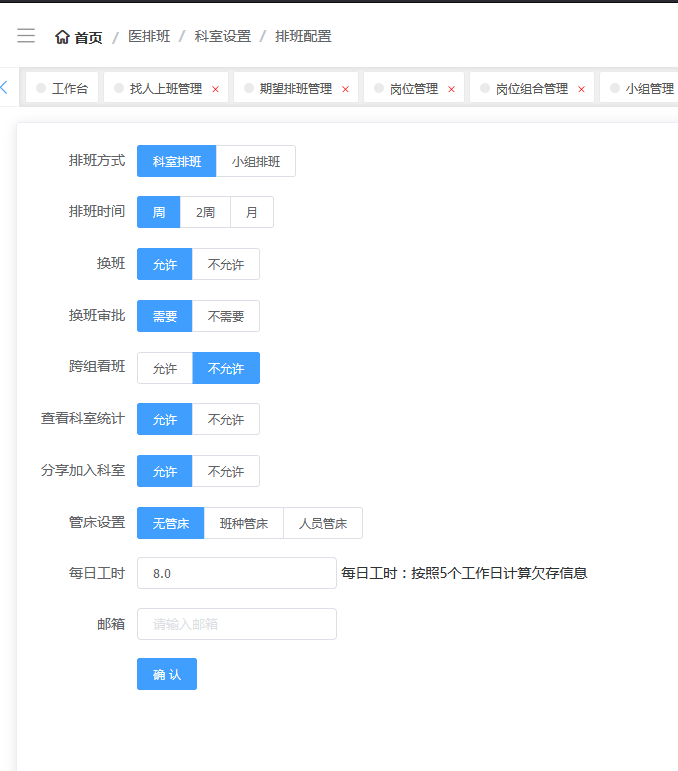Select 班种管床 bed setting
Image resolution: width=678 pixels, height=771 pixels.
[244, 523]
